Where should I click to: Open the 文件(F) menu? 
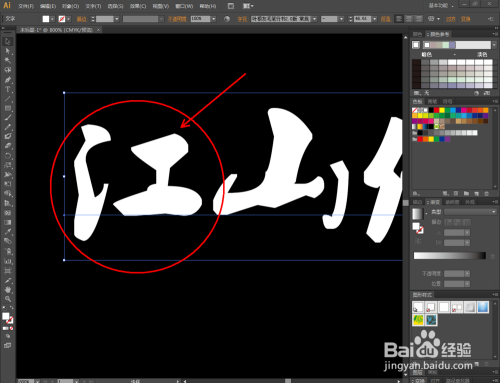26,6
